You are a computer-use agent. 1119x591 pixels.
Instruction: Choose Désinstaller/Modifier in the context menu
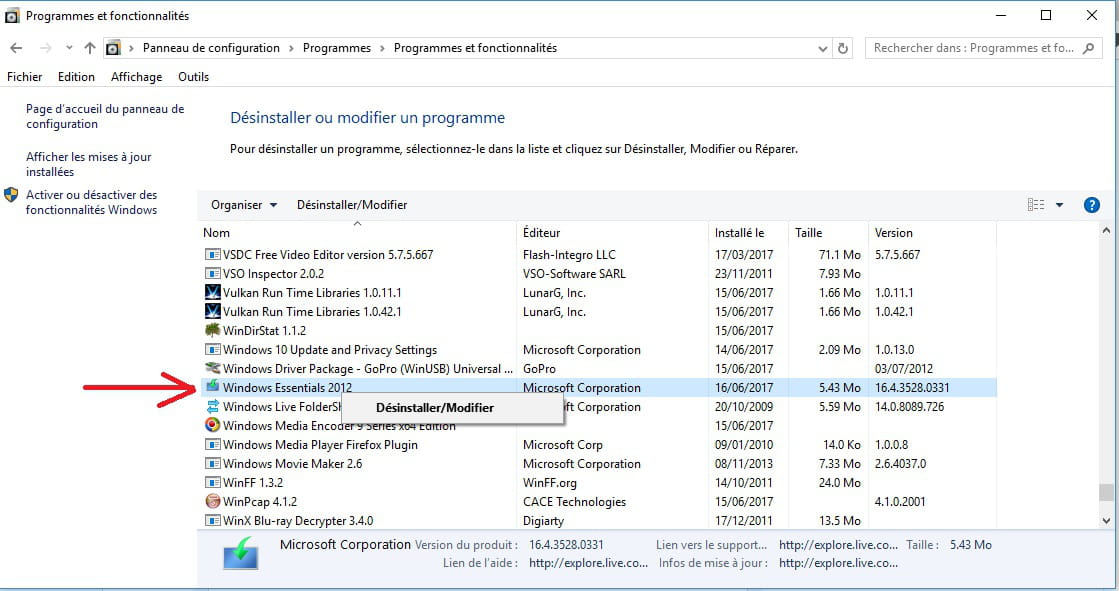click(x=452, y=408)
